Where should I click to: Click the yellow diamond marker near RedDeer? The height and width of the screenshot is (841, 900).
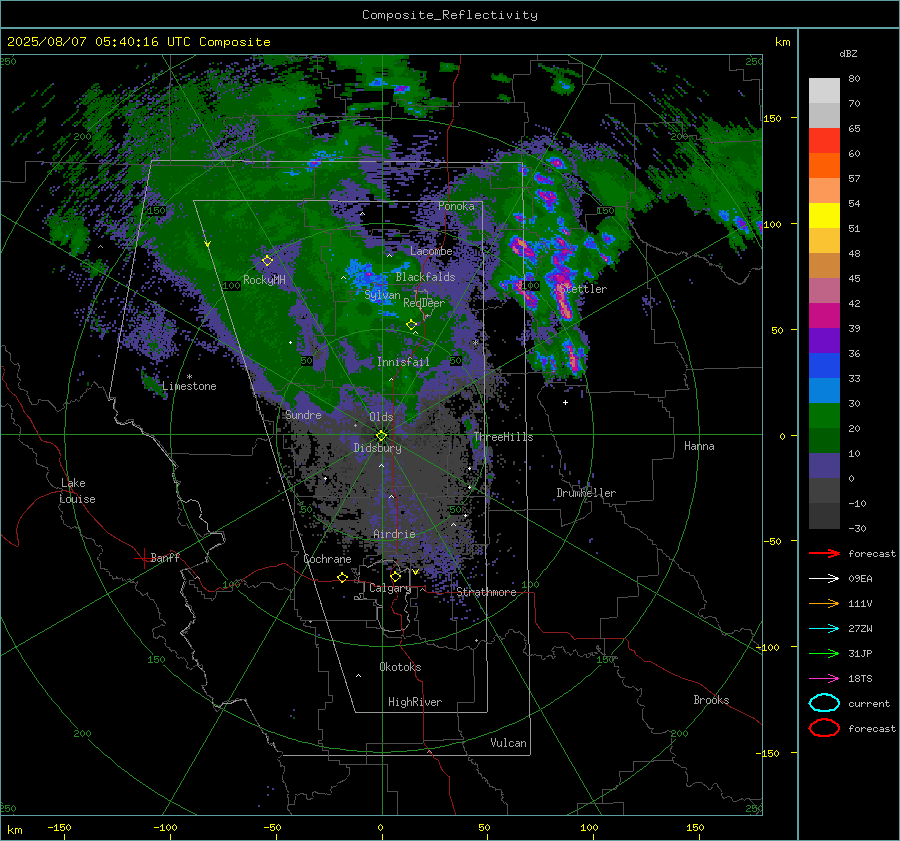point(411,324)
